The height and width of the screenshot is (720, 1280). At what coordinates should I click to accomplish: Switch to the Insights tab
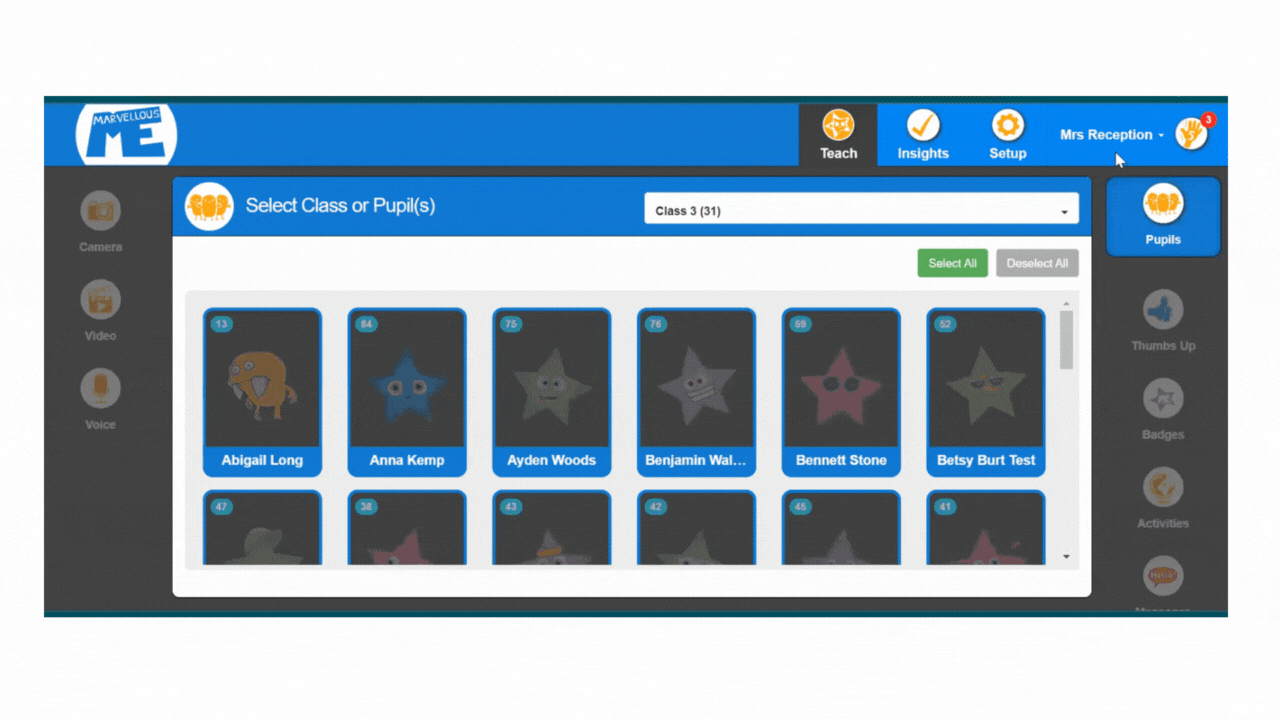point(923,135)
